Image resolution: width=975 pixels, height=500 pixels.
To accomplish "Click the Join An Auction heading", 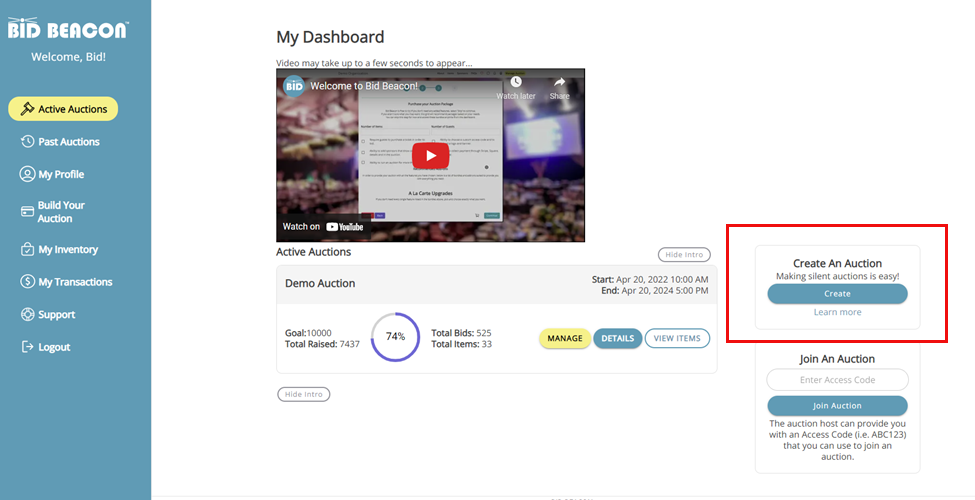I will point(837,359).
